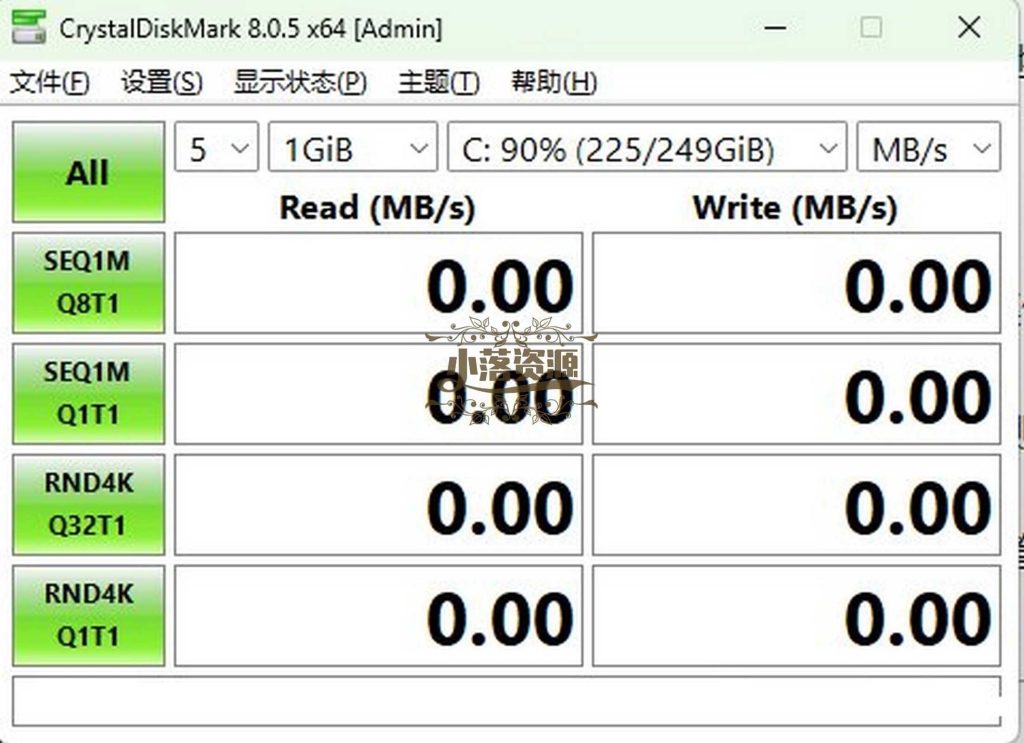The image size is (1024, 743).
Task: Expand the 1GiB test size dropdown
Action: (x=353, y=148)
